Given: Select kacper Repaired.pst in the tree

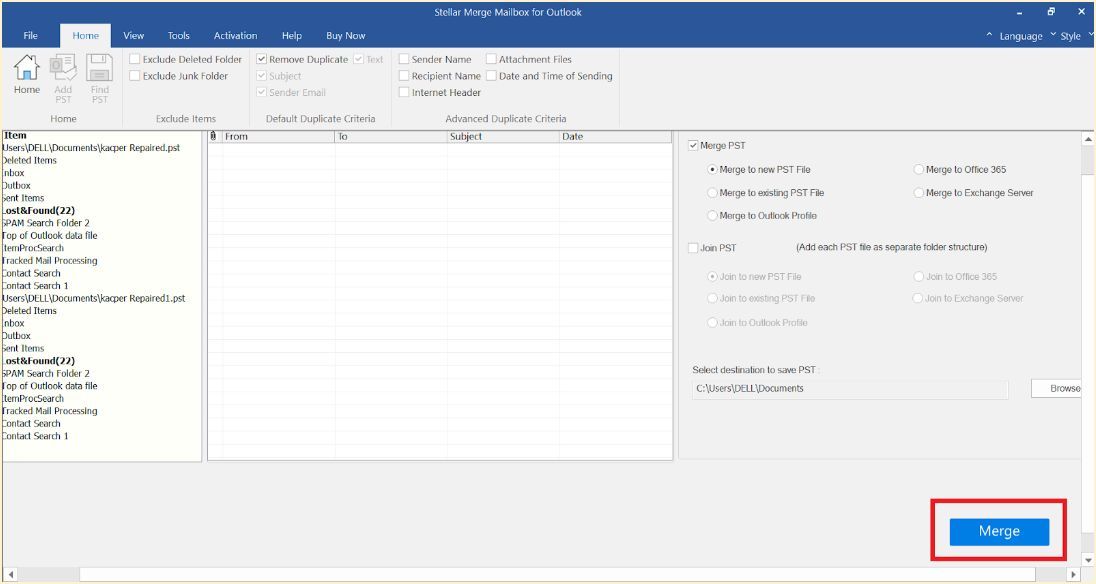Looking at the screenshot, I should pos(91,147).
